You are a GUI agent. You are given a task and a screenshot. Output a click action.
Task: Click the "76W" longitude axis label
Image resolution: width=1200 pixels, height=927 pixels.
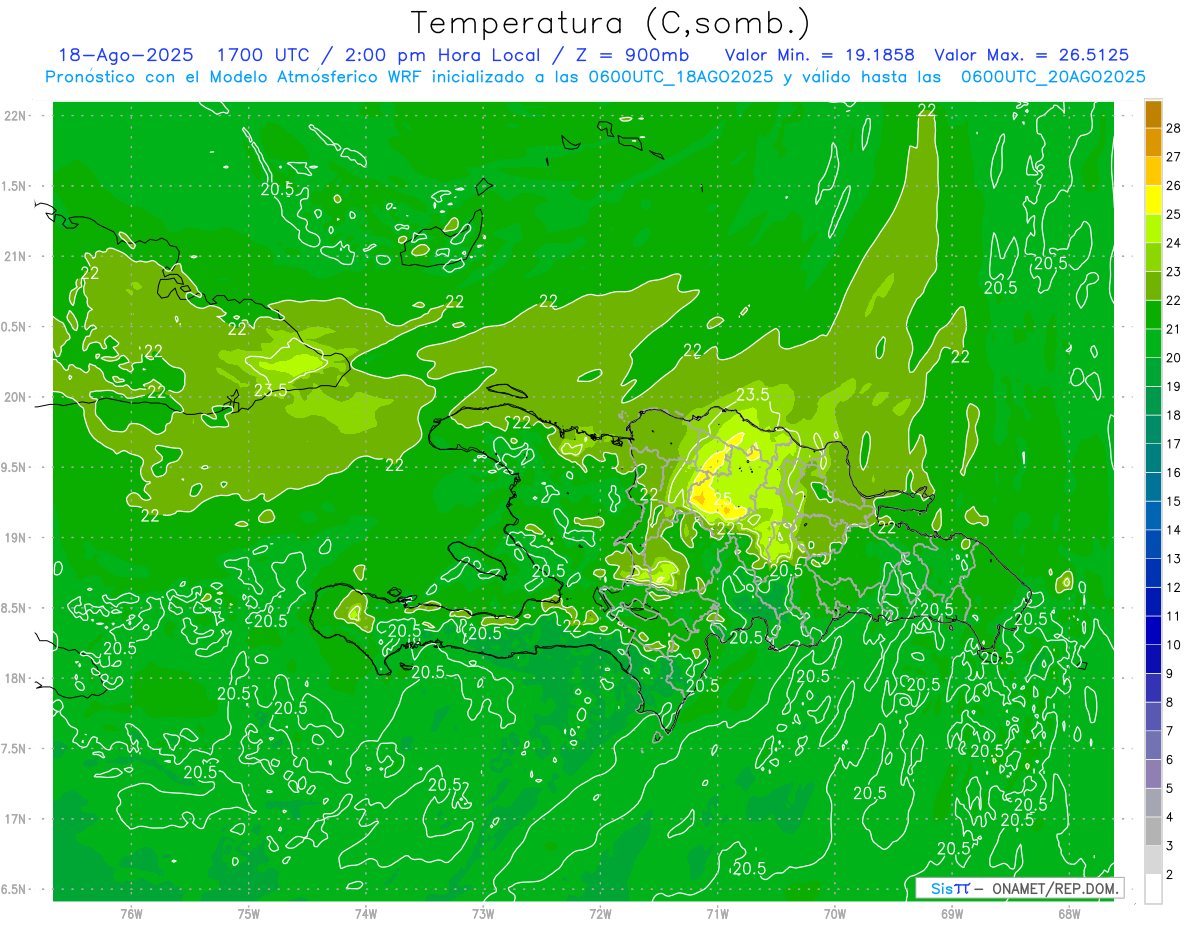[x=131, y=914]
